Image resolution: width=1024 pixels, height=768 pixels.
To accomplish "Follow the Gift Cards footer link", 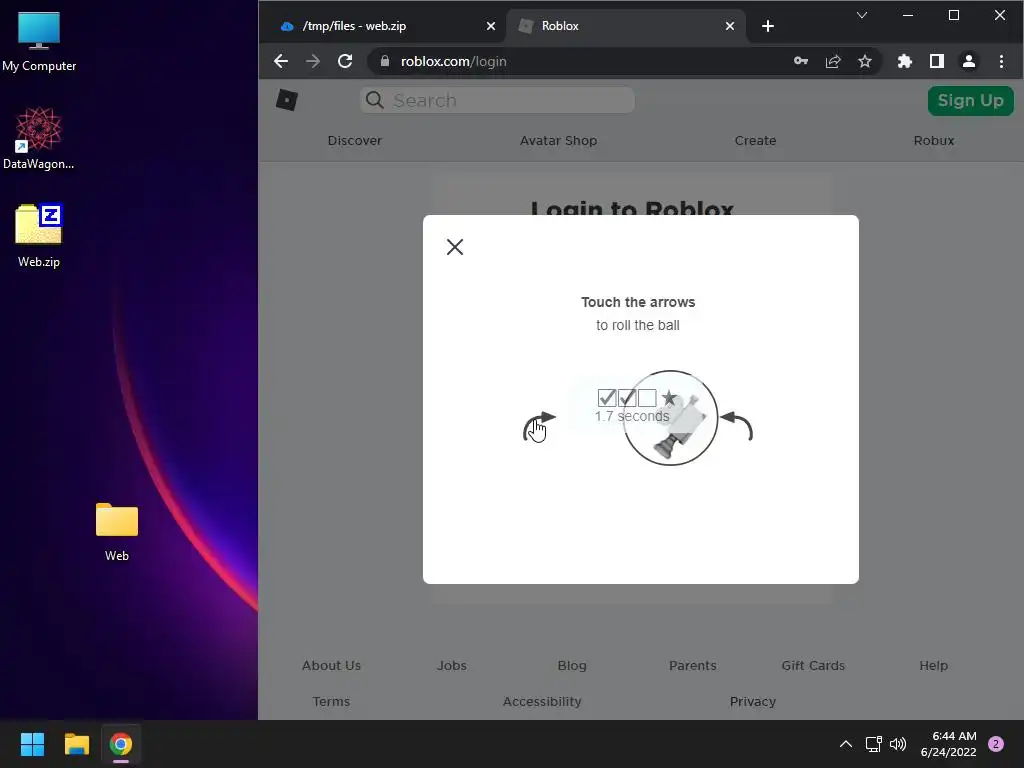I will (813, 665).
